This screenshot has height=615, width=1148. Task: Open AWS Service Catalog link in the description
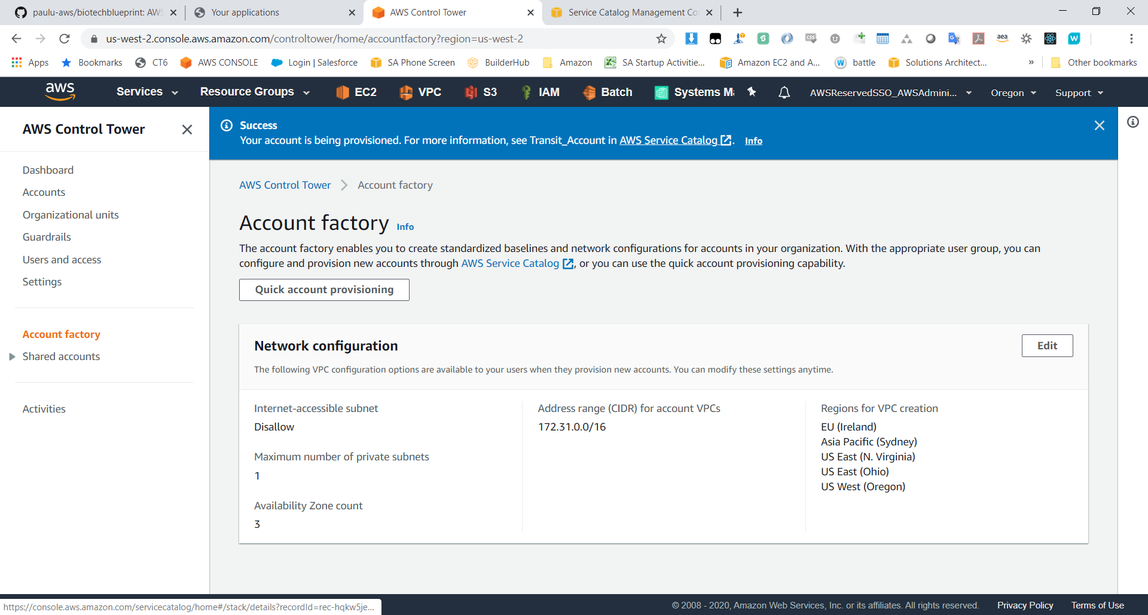pyautogui.click(x=517, y=264)
